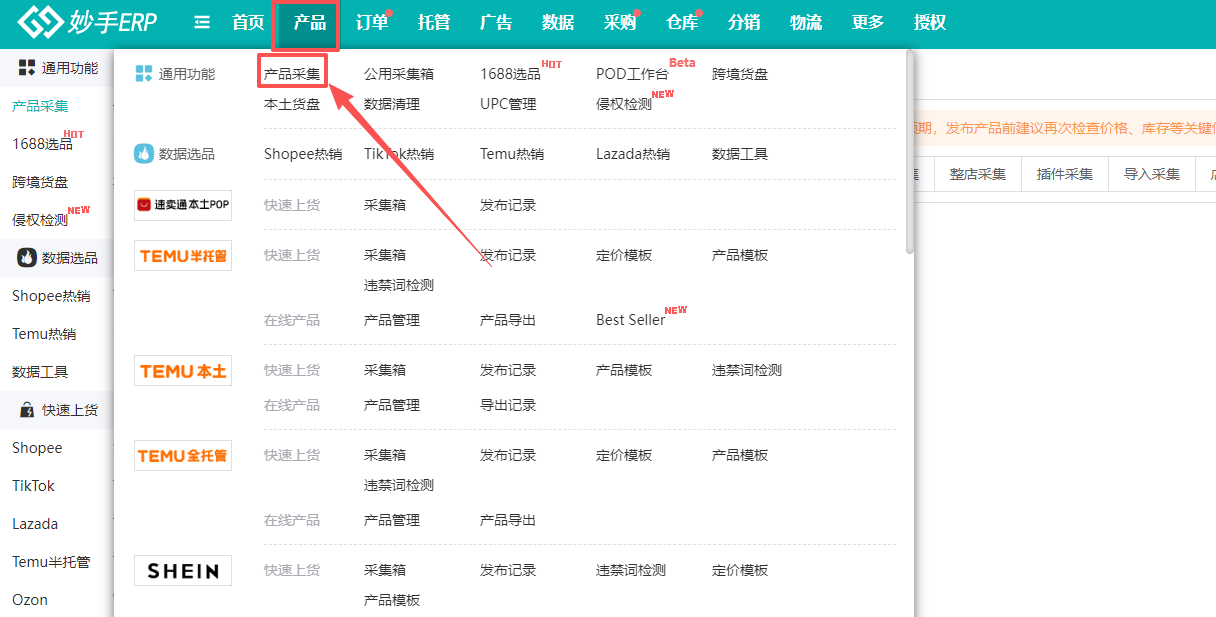
Task: Open the 授权 top navigation menu
Action: point(930,23)
